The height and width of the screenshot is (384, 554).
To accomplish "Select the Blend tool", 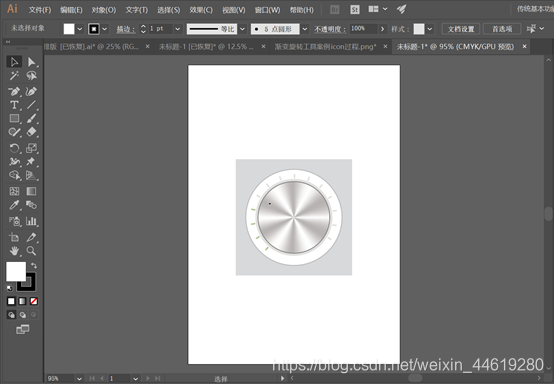I will (31, 205).
